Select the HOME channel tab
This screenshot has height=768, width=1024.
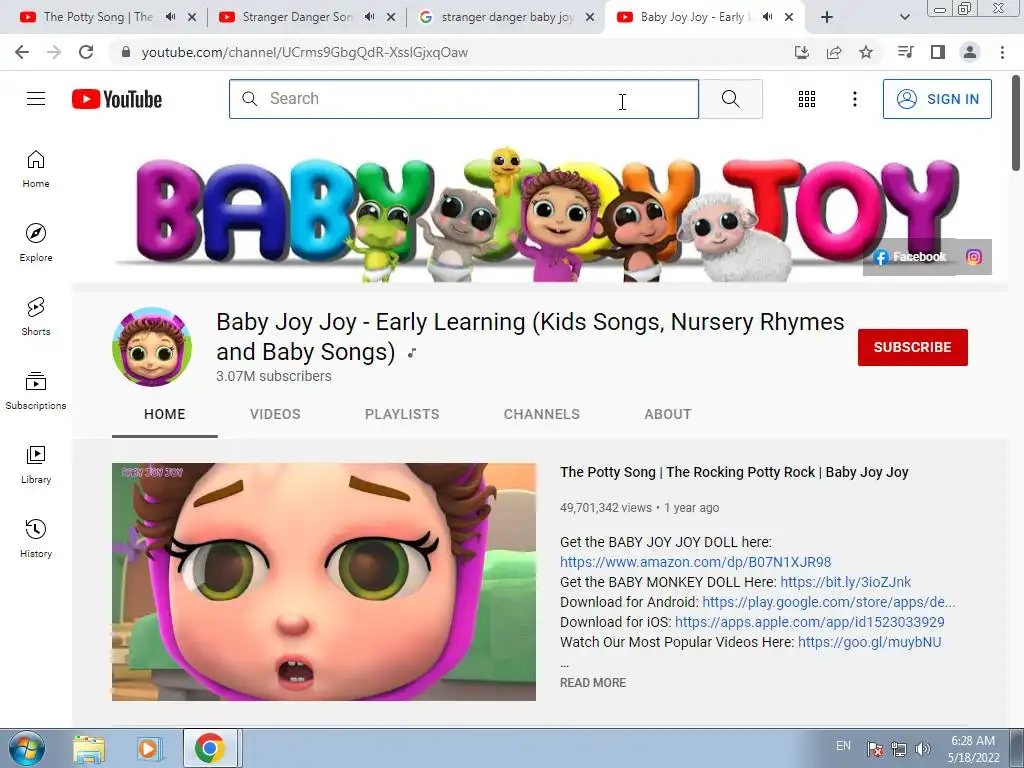(165, 414)
